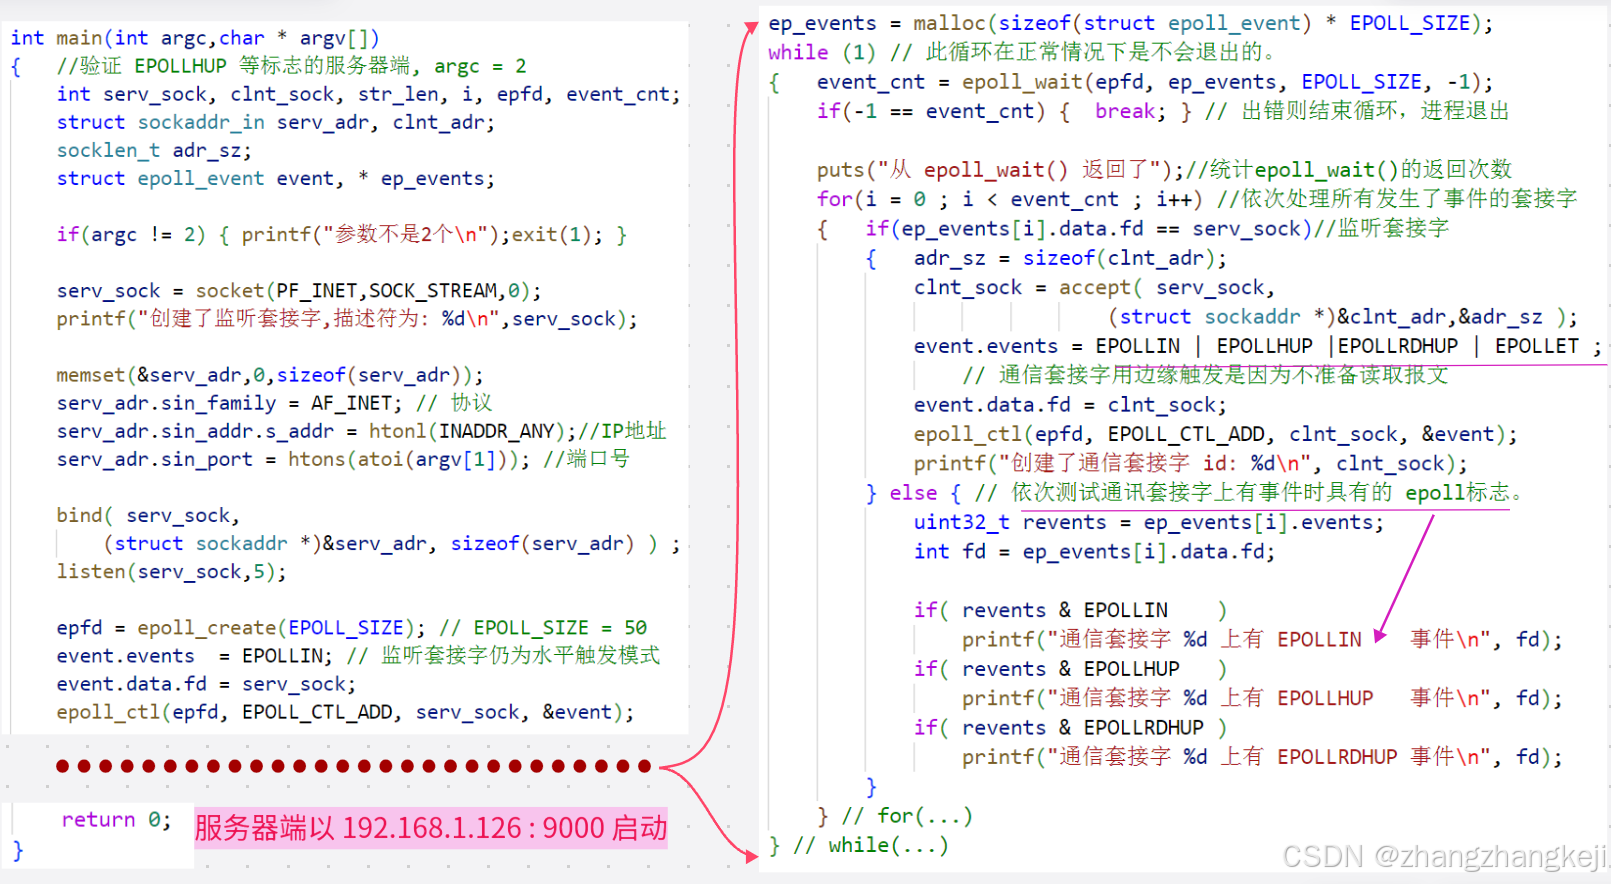Image resolution: width=1611 pixels, height=884 pixels.
Task: Click the 'clnt_sock = accept( serv_sock,' line
Action: tap(1094, 287)
